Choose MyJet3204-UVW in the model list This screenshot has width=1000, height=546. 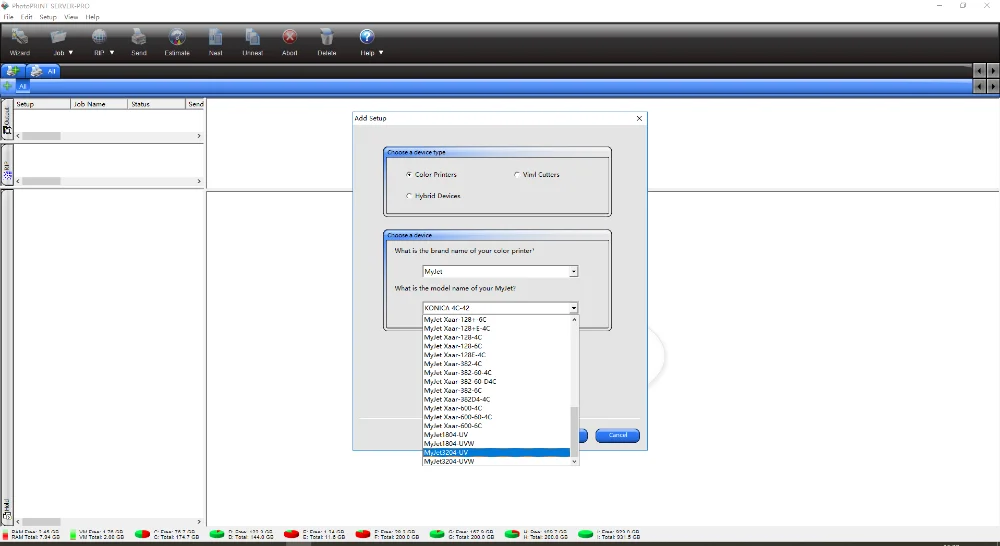point(496,461)
